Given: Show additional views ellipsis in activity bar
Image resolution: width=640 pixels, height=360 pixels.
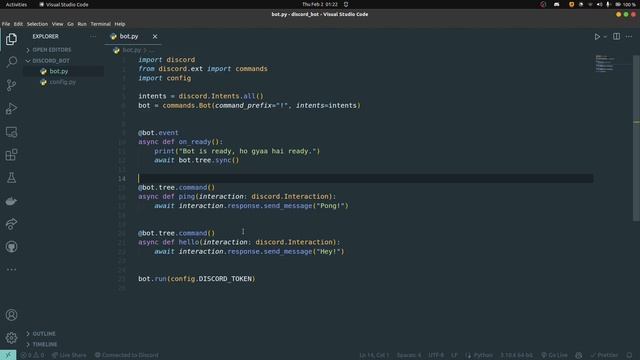Looking at the screenshot, I should click(11, 269).
